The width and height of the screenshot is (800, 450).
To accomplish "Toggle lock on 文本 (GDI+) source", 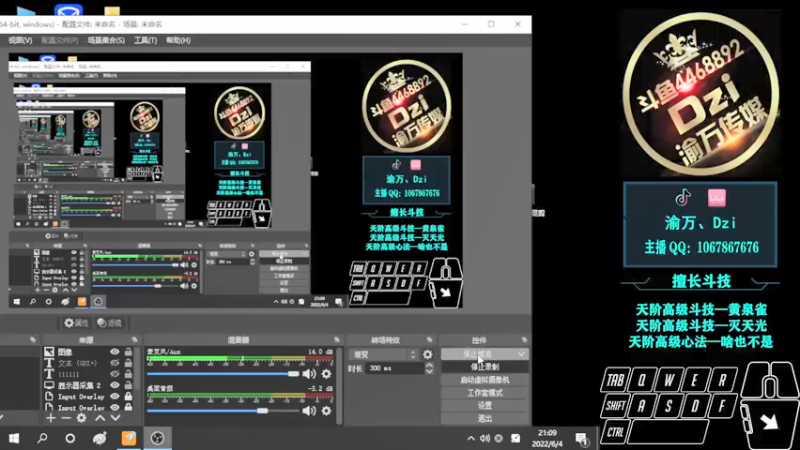I will tap(128, 363).
